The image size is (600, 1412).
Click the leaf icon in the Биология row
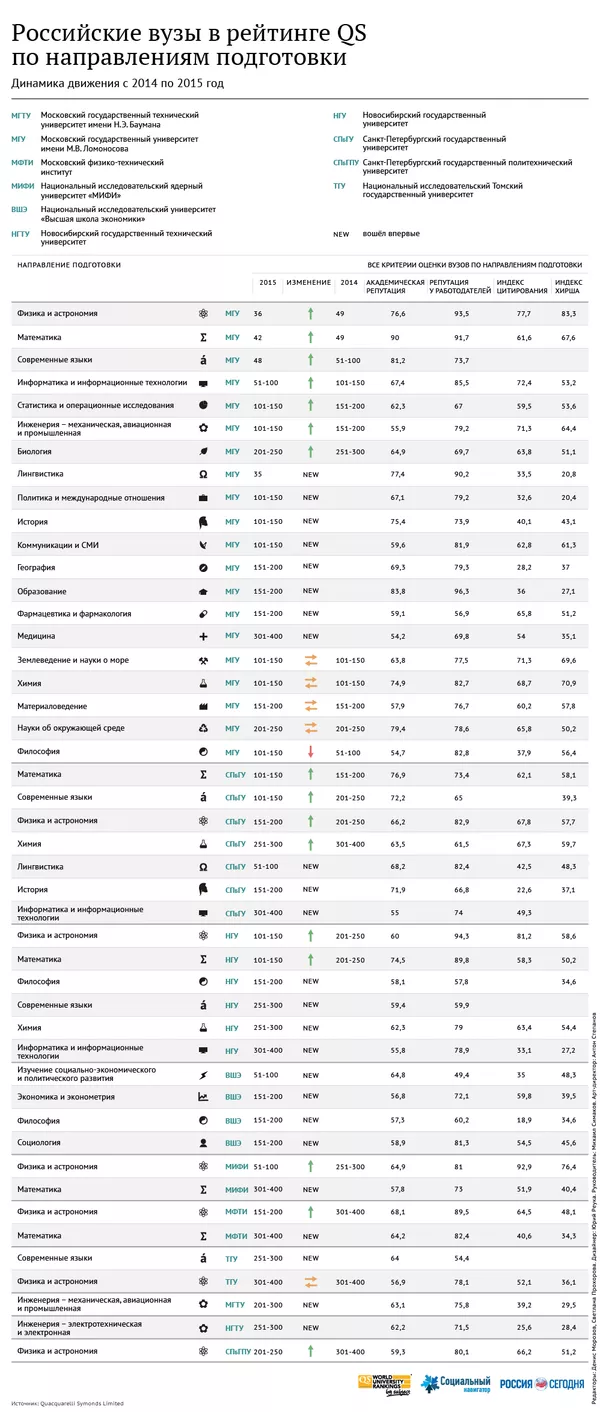coord(203,452)
